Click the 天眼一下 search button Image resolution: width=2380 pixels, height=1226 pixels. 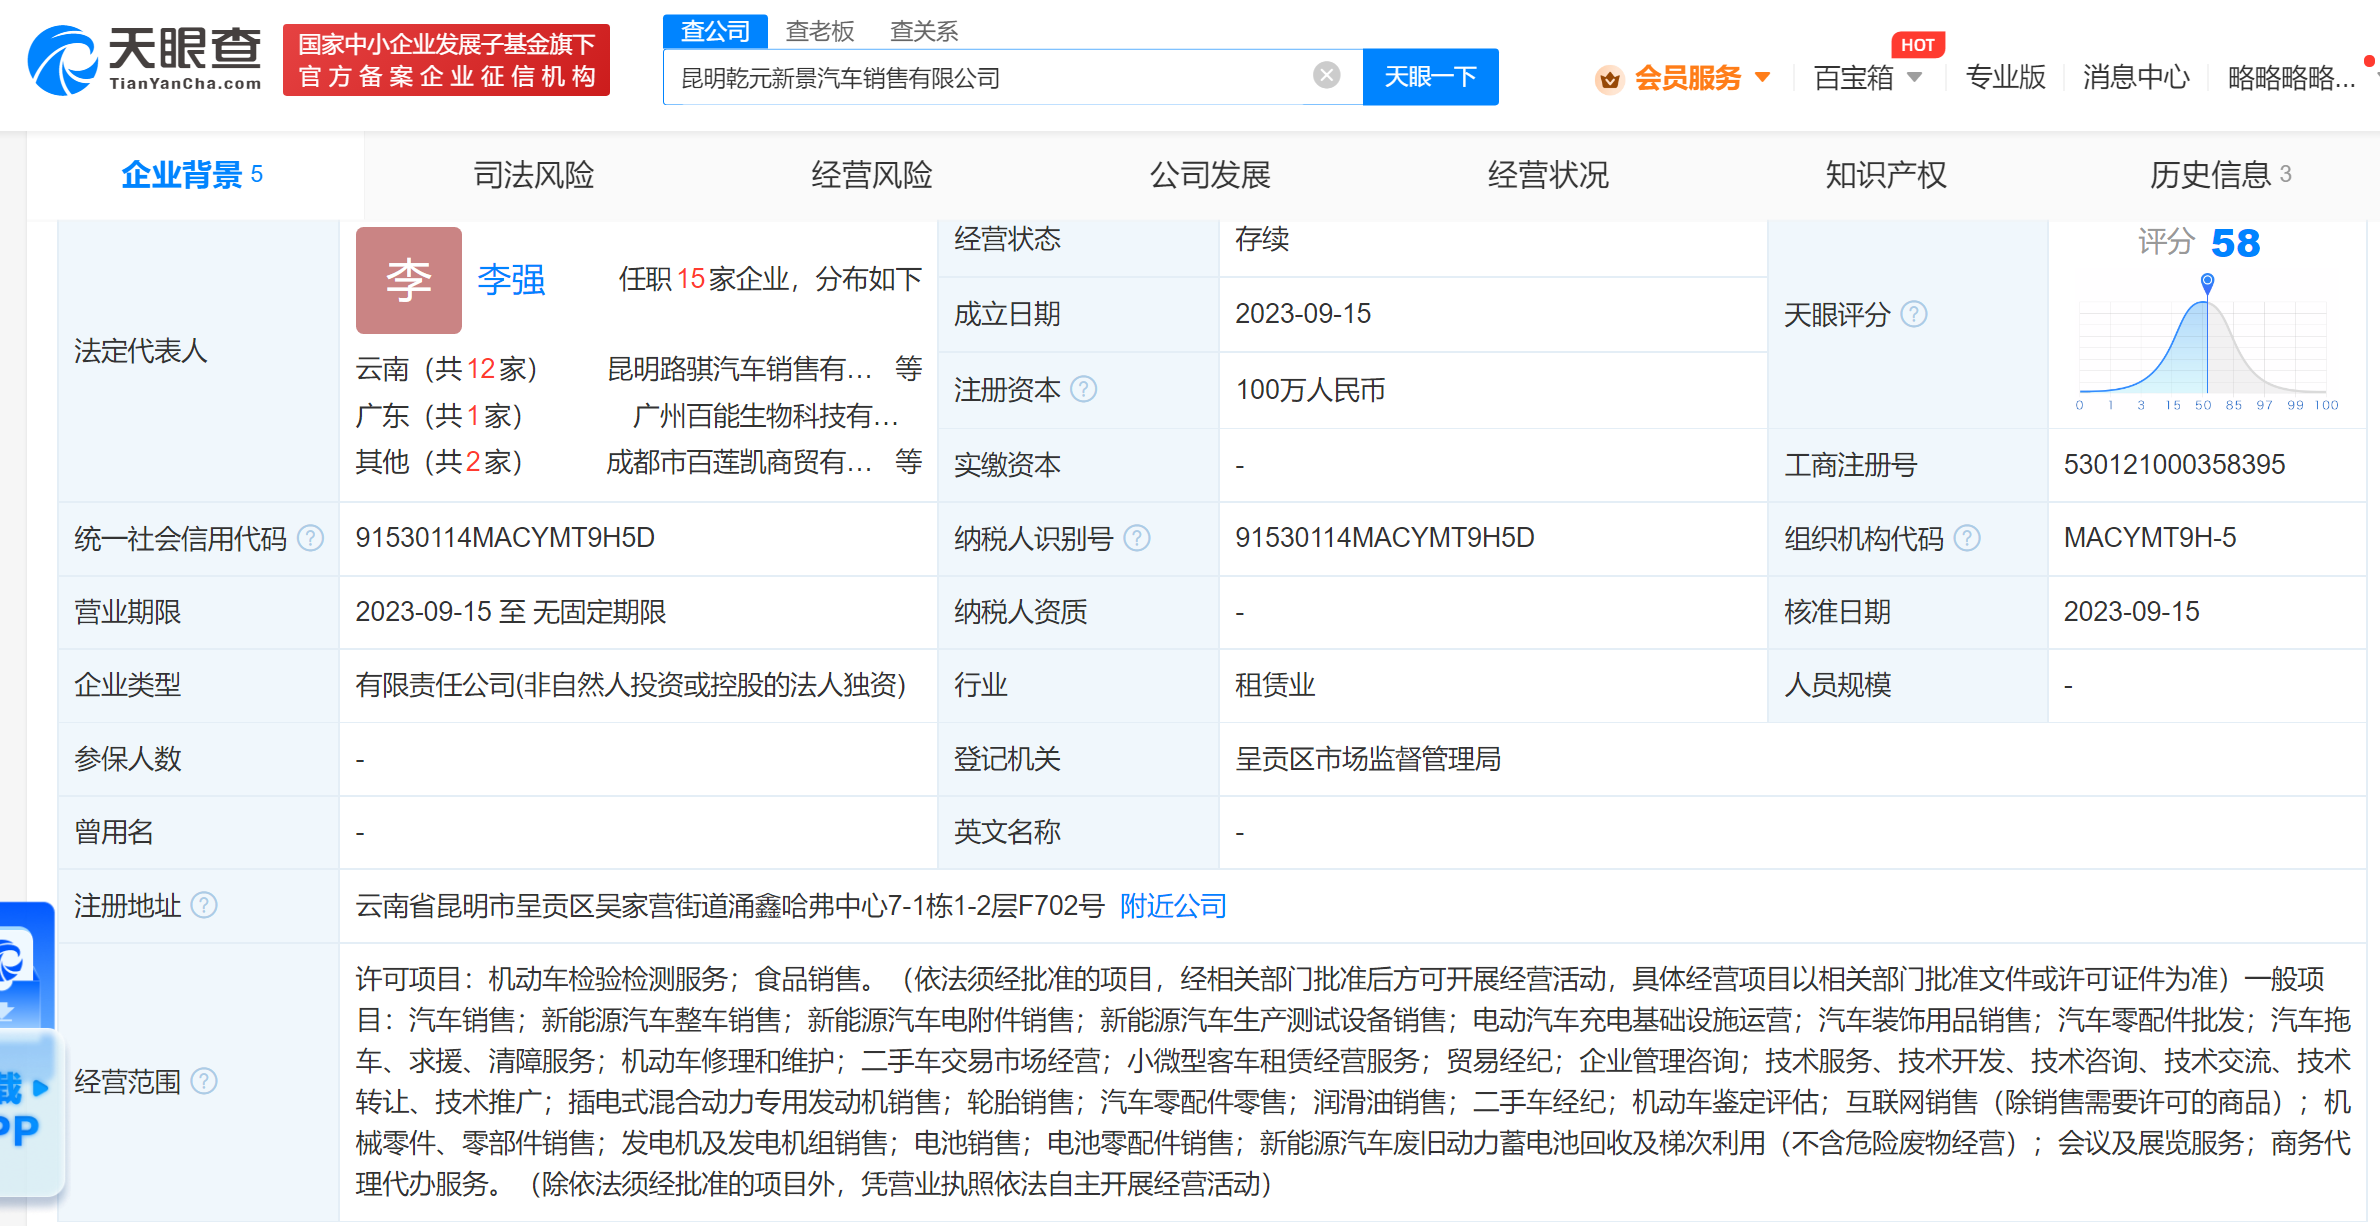click(1430, 77)
